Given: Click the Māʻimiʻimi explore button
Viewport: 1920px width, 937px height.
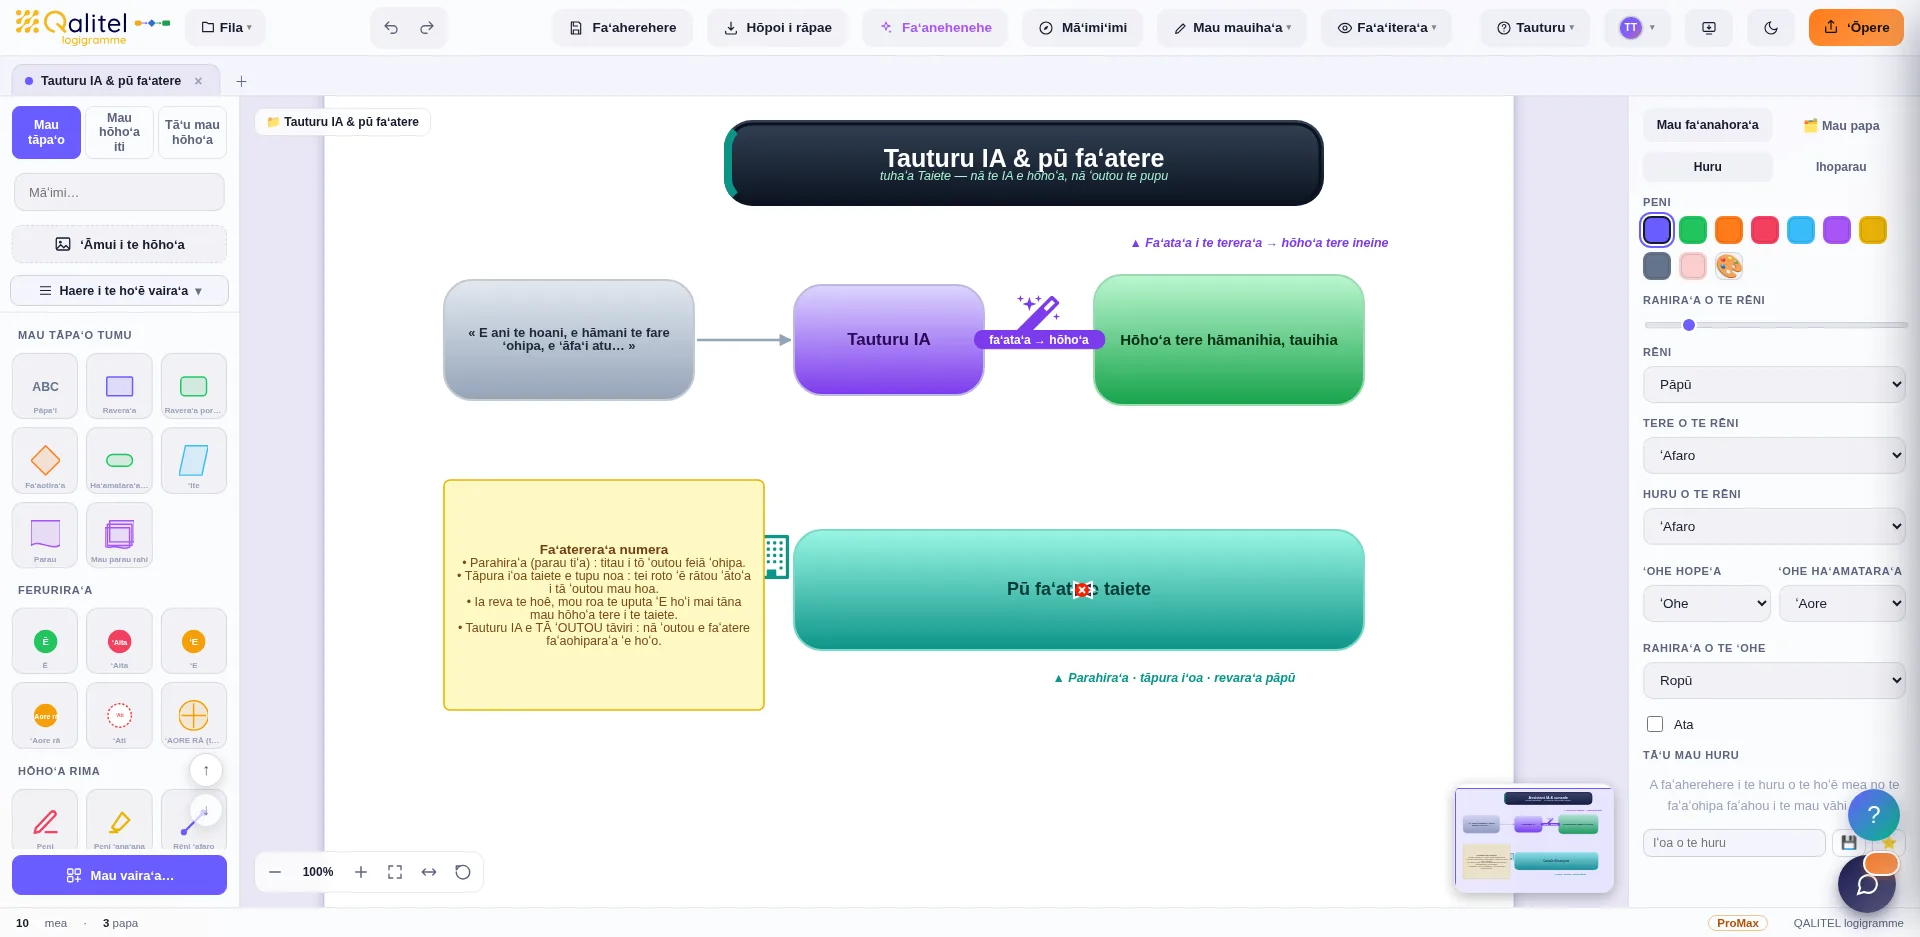Looking at the screenshot, I should tap(1082, 28).
